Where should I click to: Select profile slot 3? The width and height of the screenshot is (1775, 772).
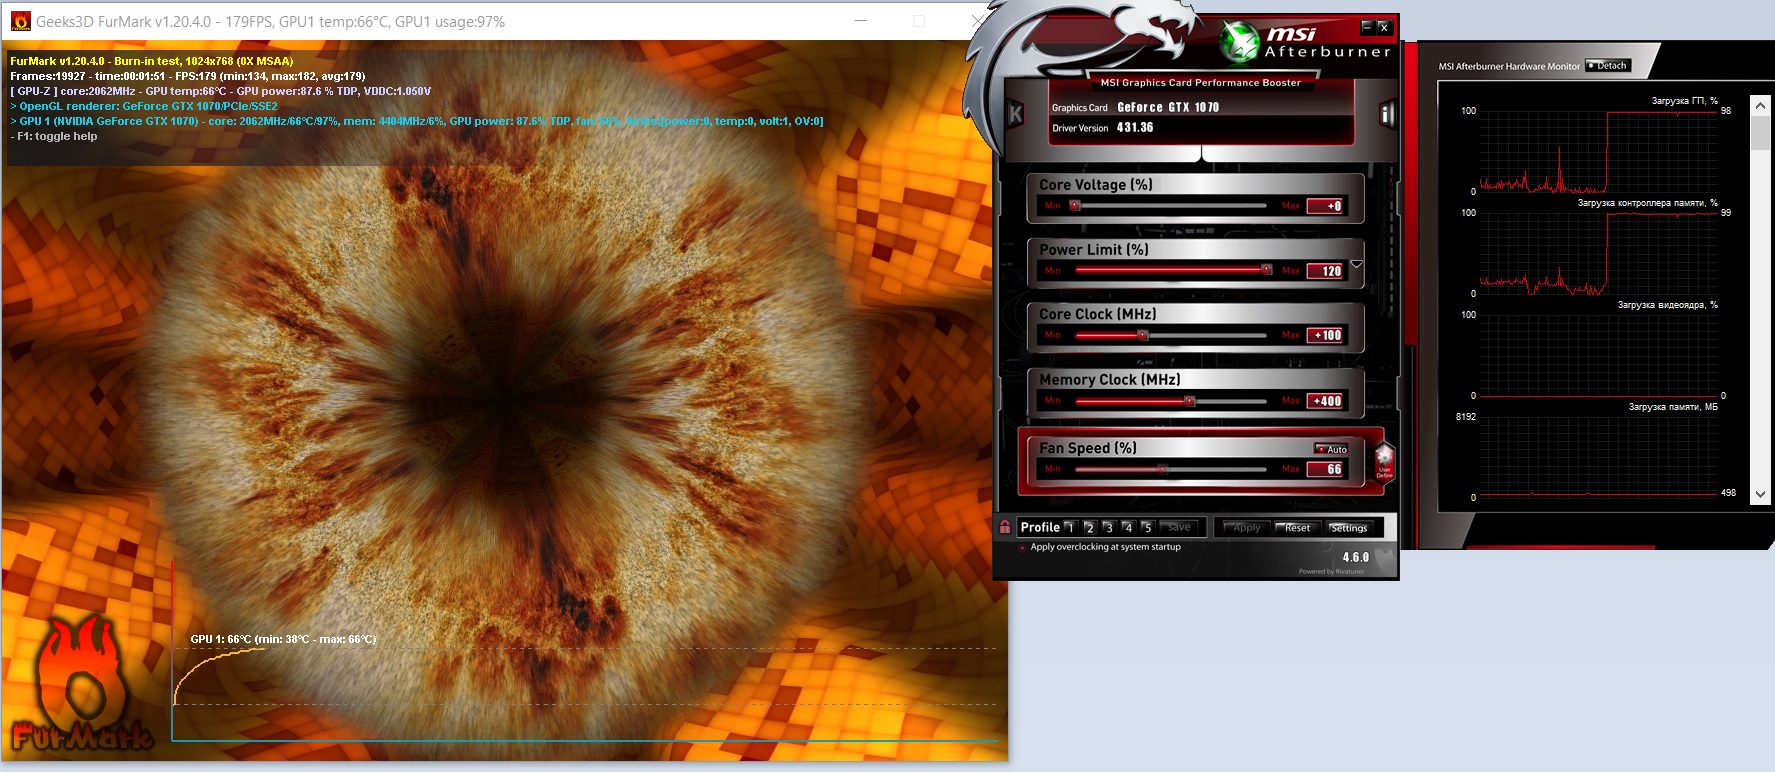(x=1108, y=527)
